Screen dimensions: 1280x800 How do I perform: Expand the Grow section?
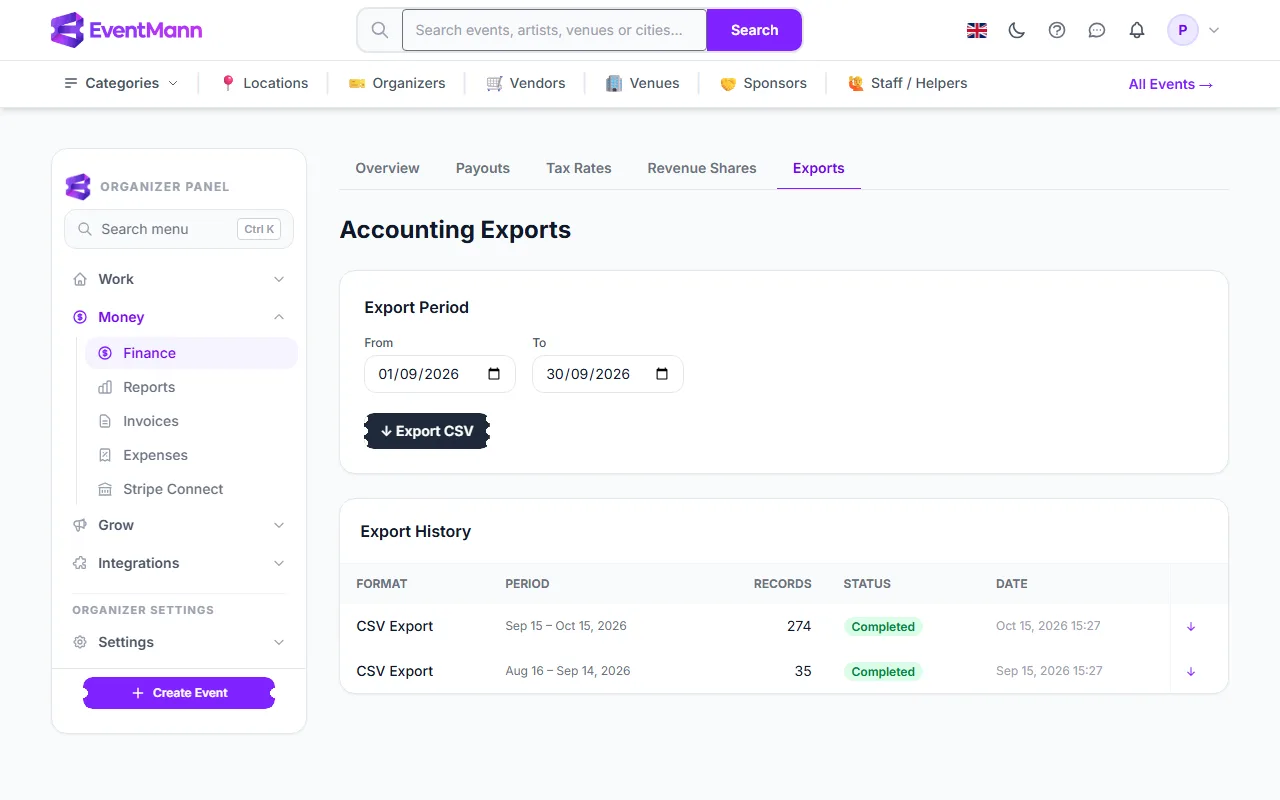tap(179, 525)
